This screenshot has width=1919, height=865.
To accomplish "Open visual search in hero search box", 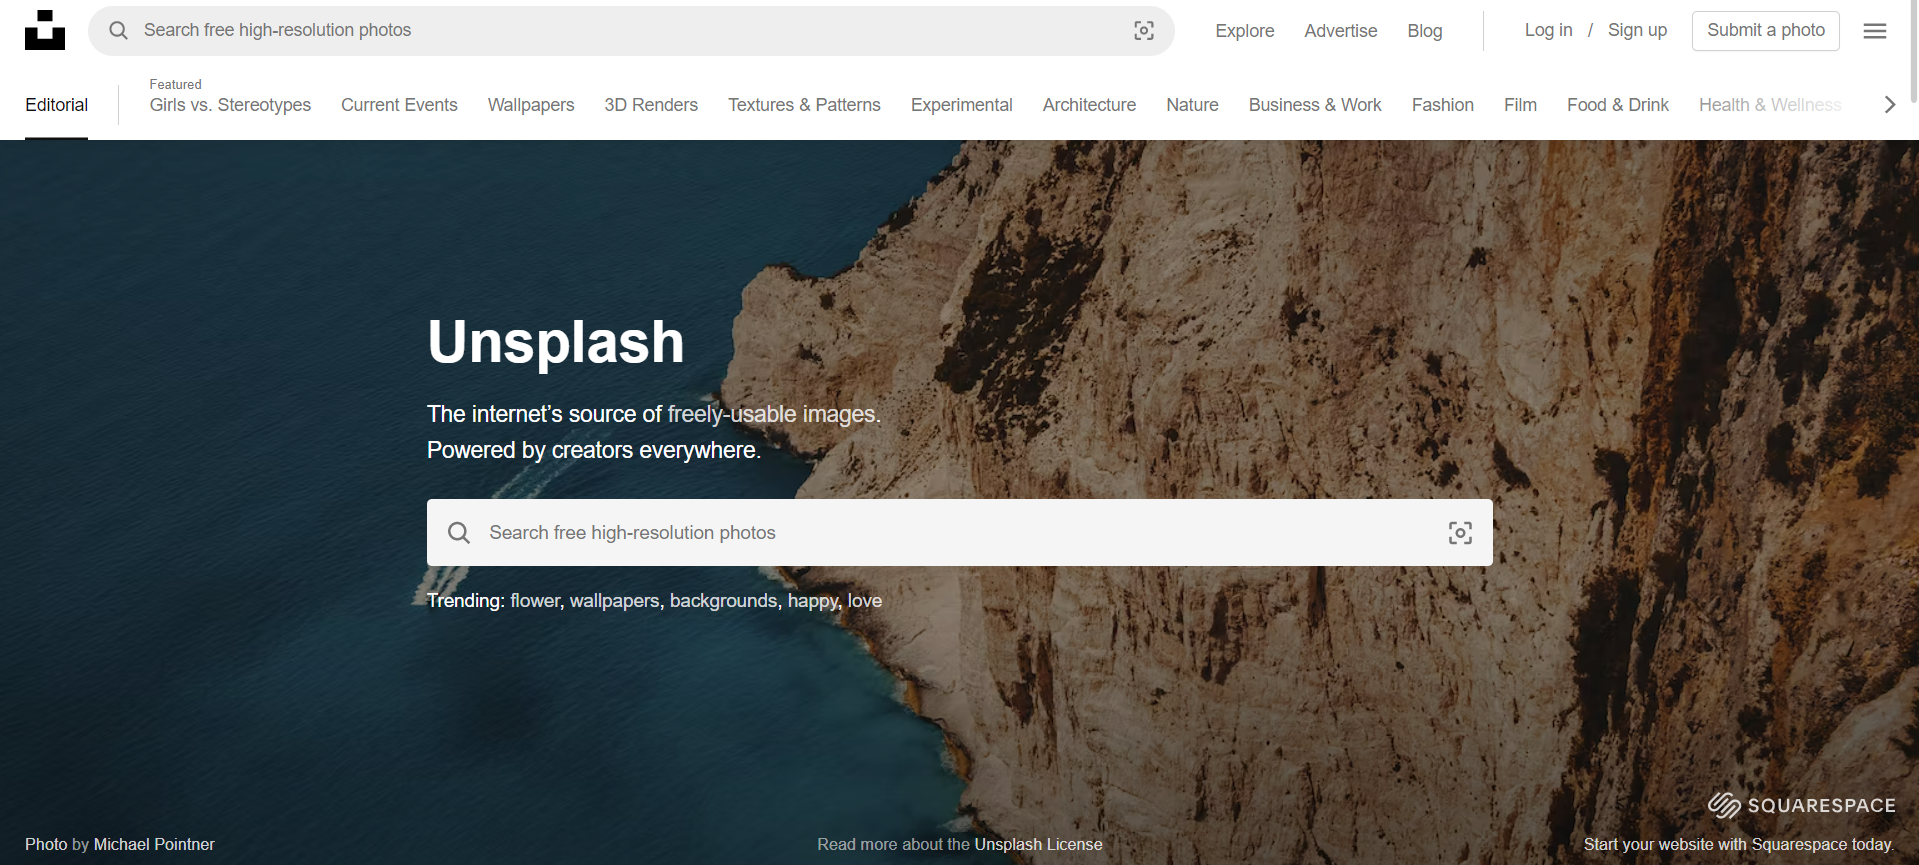I will tap(1460, 533).
